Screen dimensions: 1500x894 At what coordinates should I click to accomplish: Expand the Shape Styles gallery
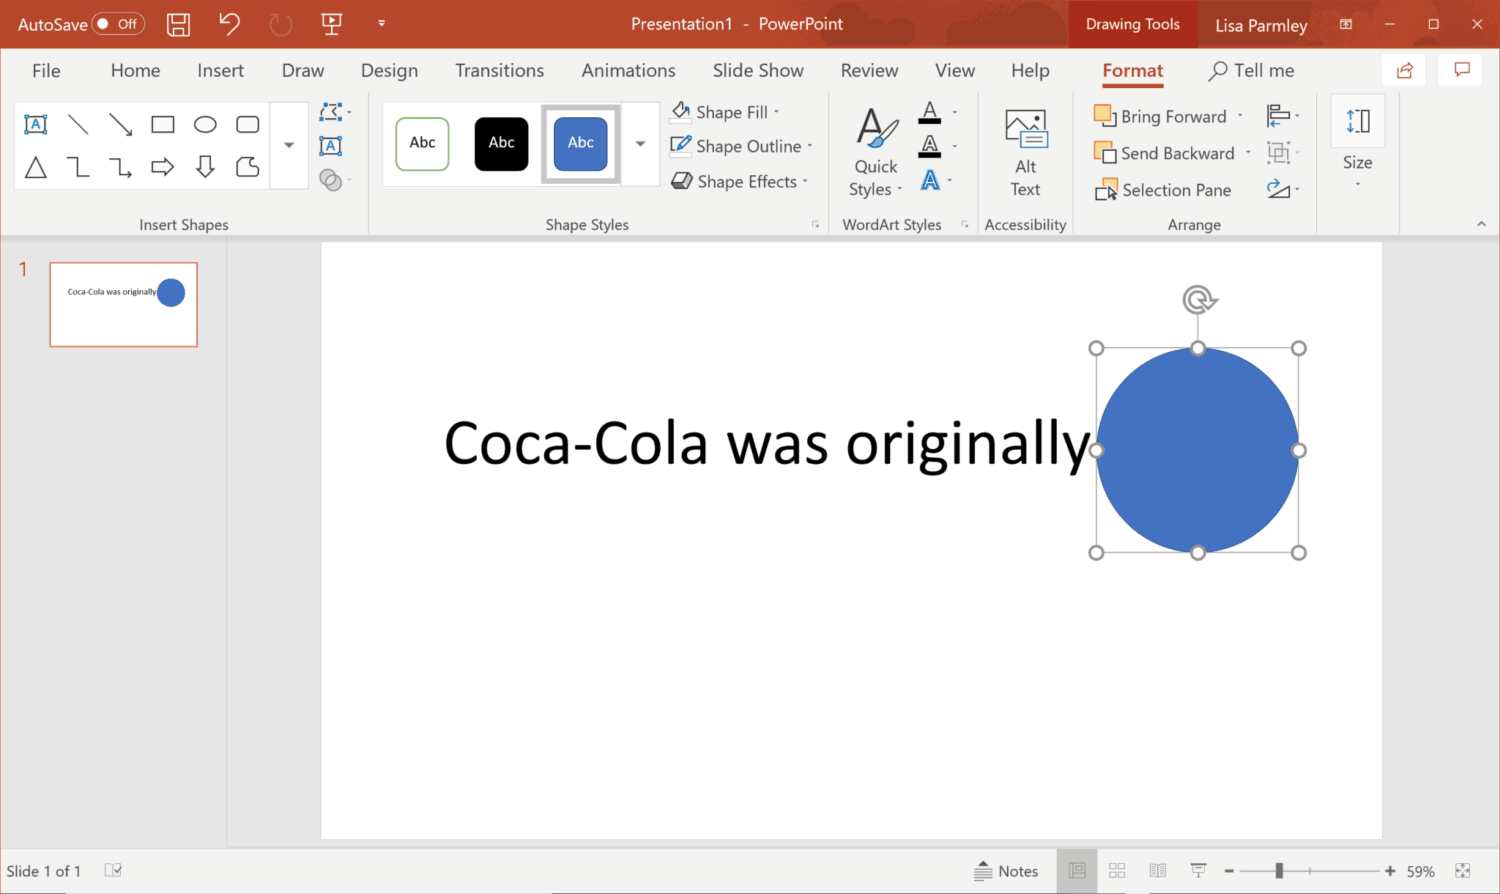pos(640,143)
